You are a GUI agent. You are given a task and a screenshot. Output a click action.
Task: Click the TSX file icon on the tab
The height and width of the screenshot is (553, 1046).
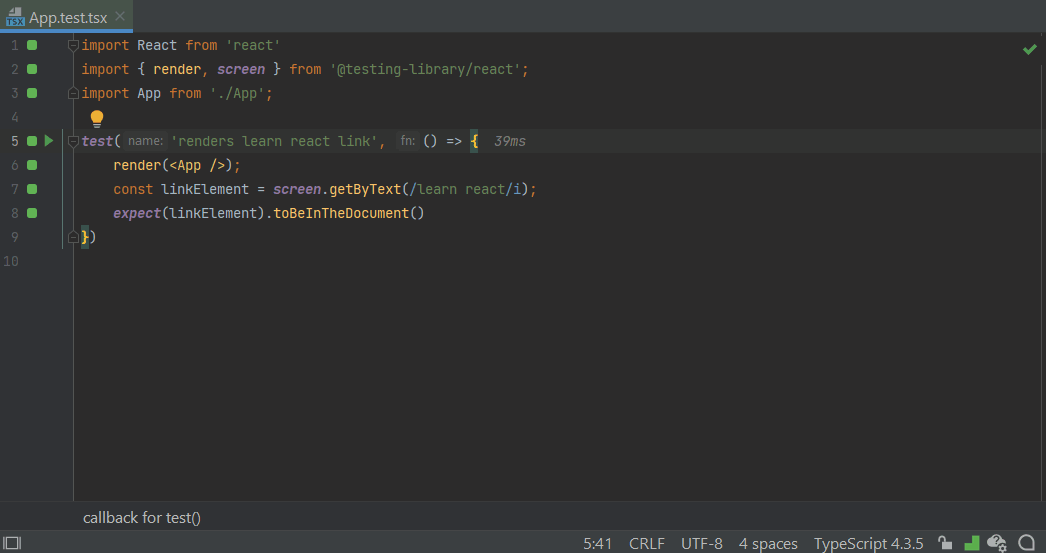click(15, 18)
